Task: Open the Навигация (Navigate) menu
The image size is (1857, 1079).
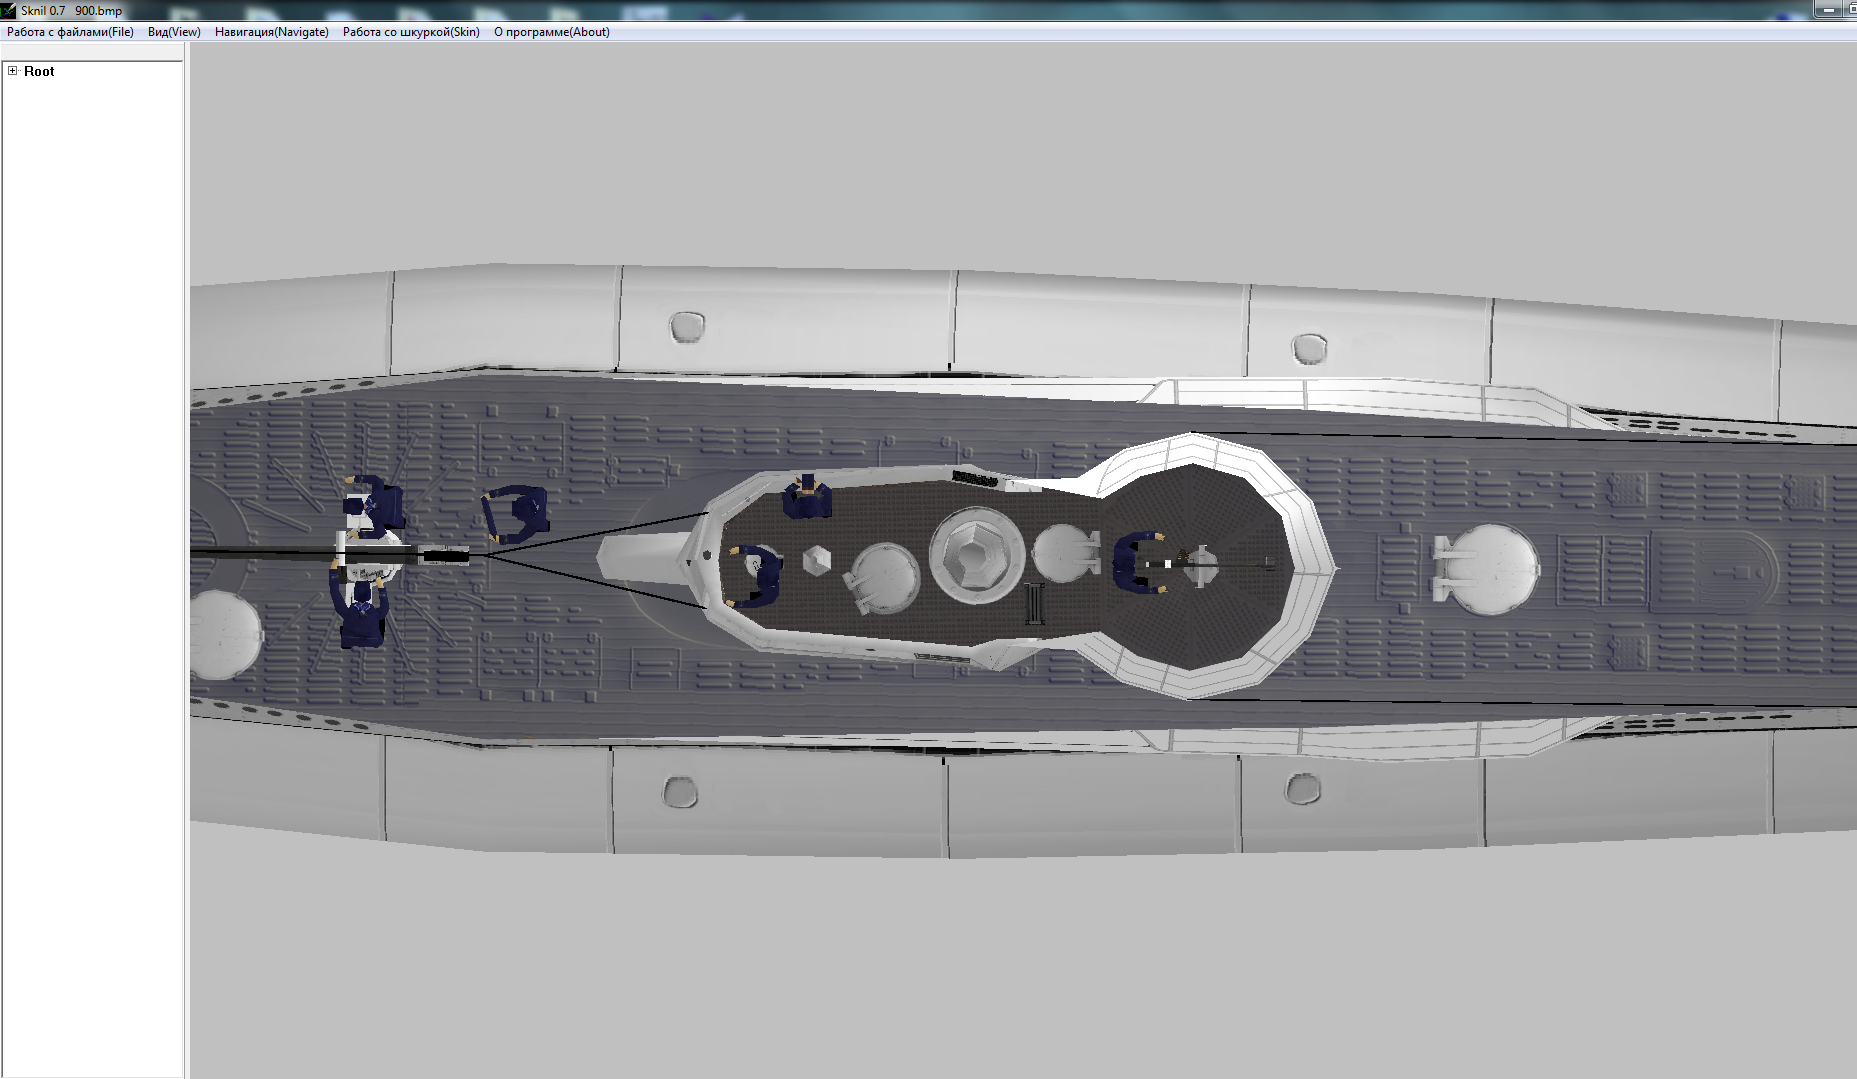Action: 272,32
